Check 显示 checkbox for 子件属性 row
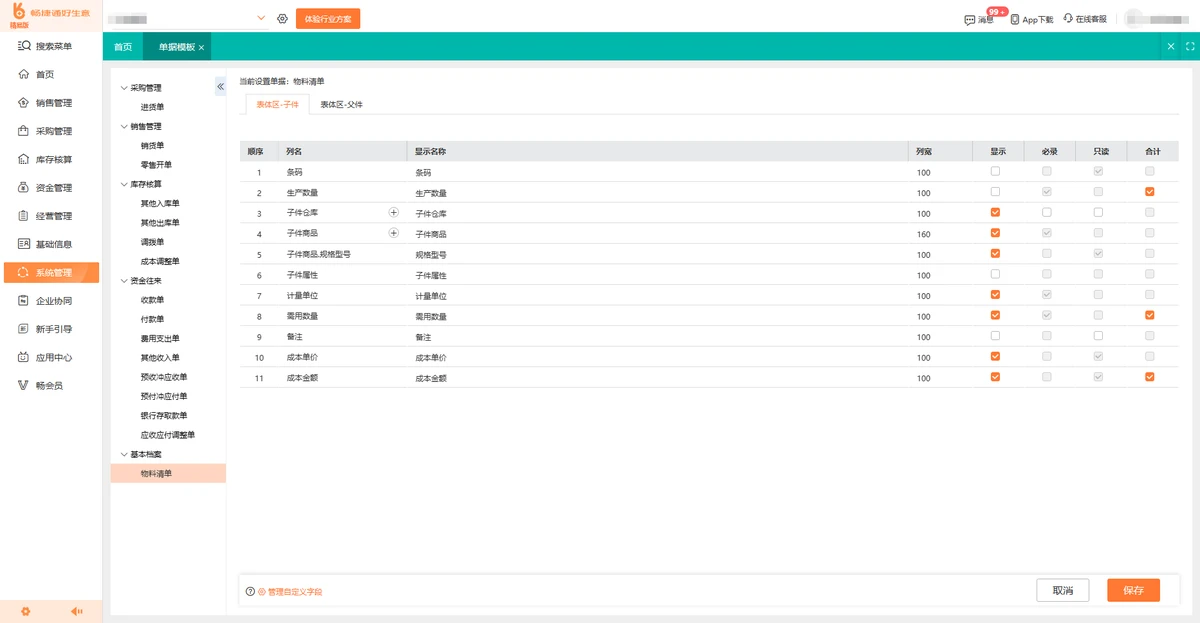The height and width of the screenshot is (623, 1200). 995,274
